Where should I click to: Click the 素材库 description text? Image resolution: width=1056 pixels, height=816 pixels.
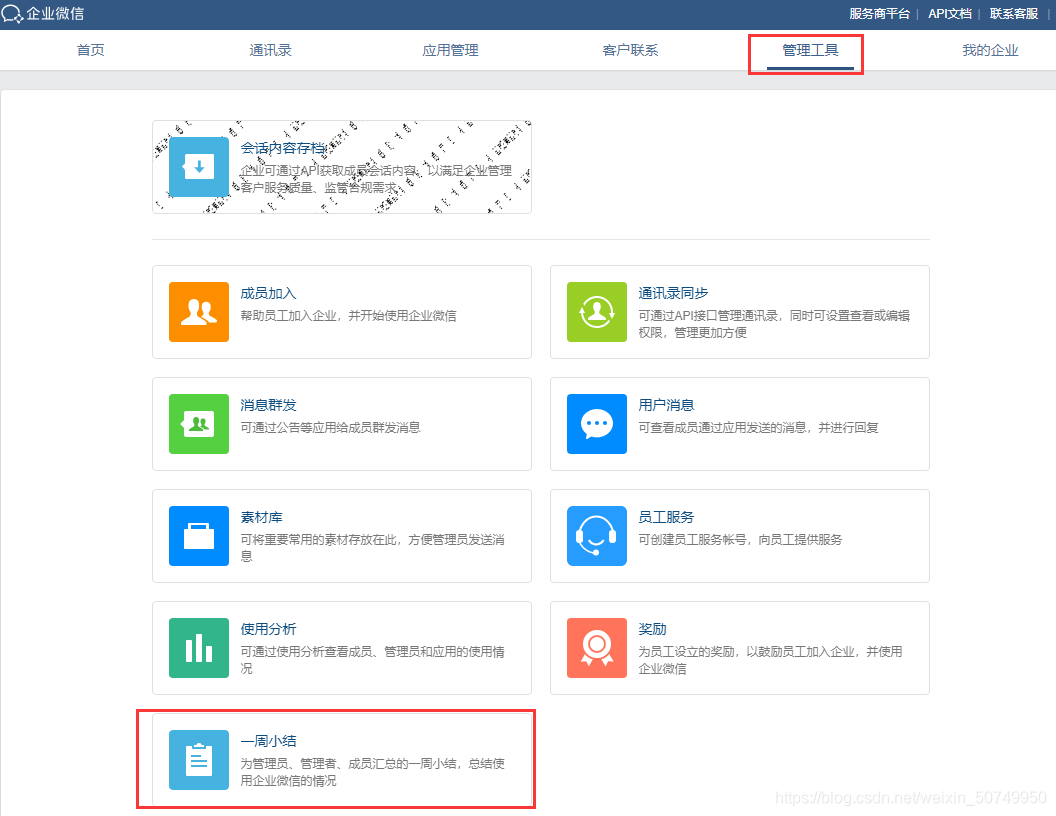coord(372,547)
